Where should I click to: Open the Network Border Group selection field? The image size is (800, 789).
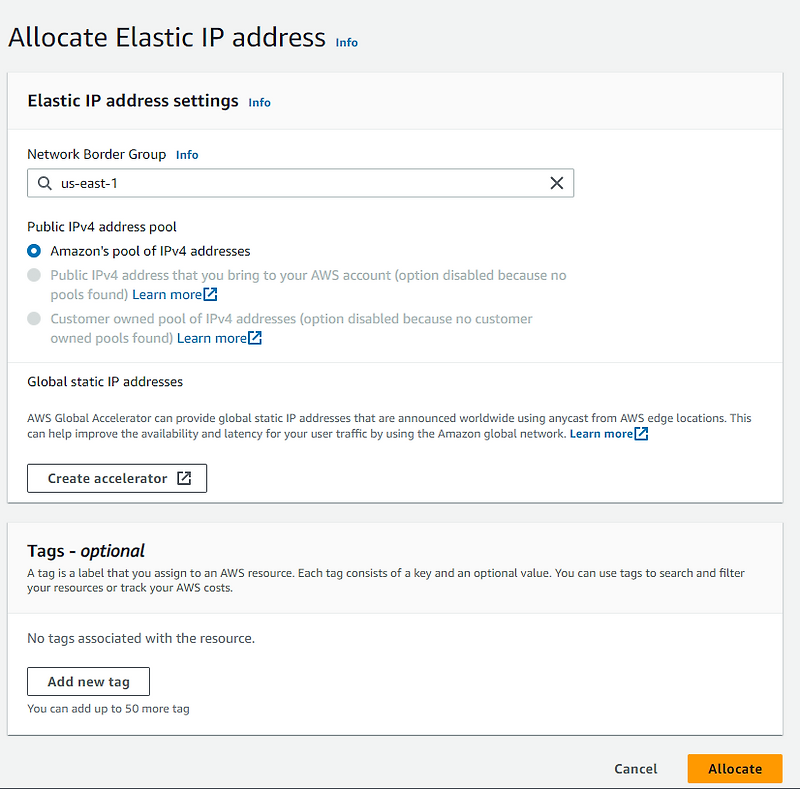300,183
